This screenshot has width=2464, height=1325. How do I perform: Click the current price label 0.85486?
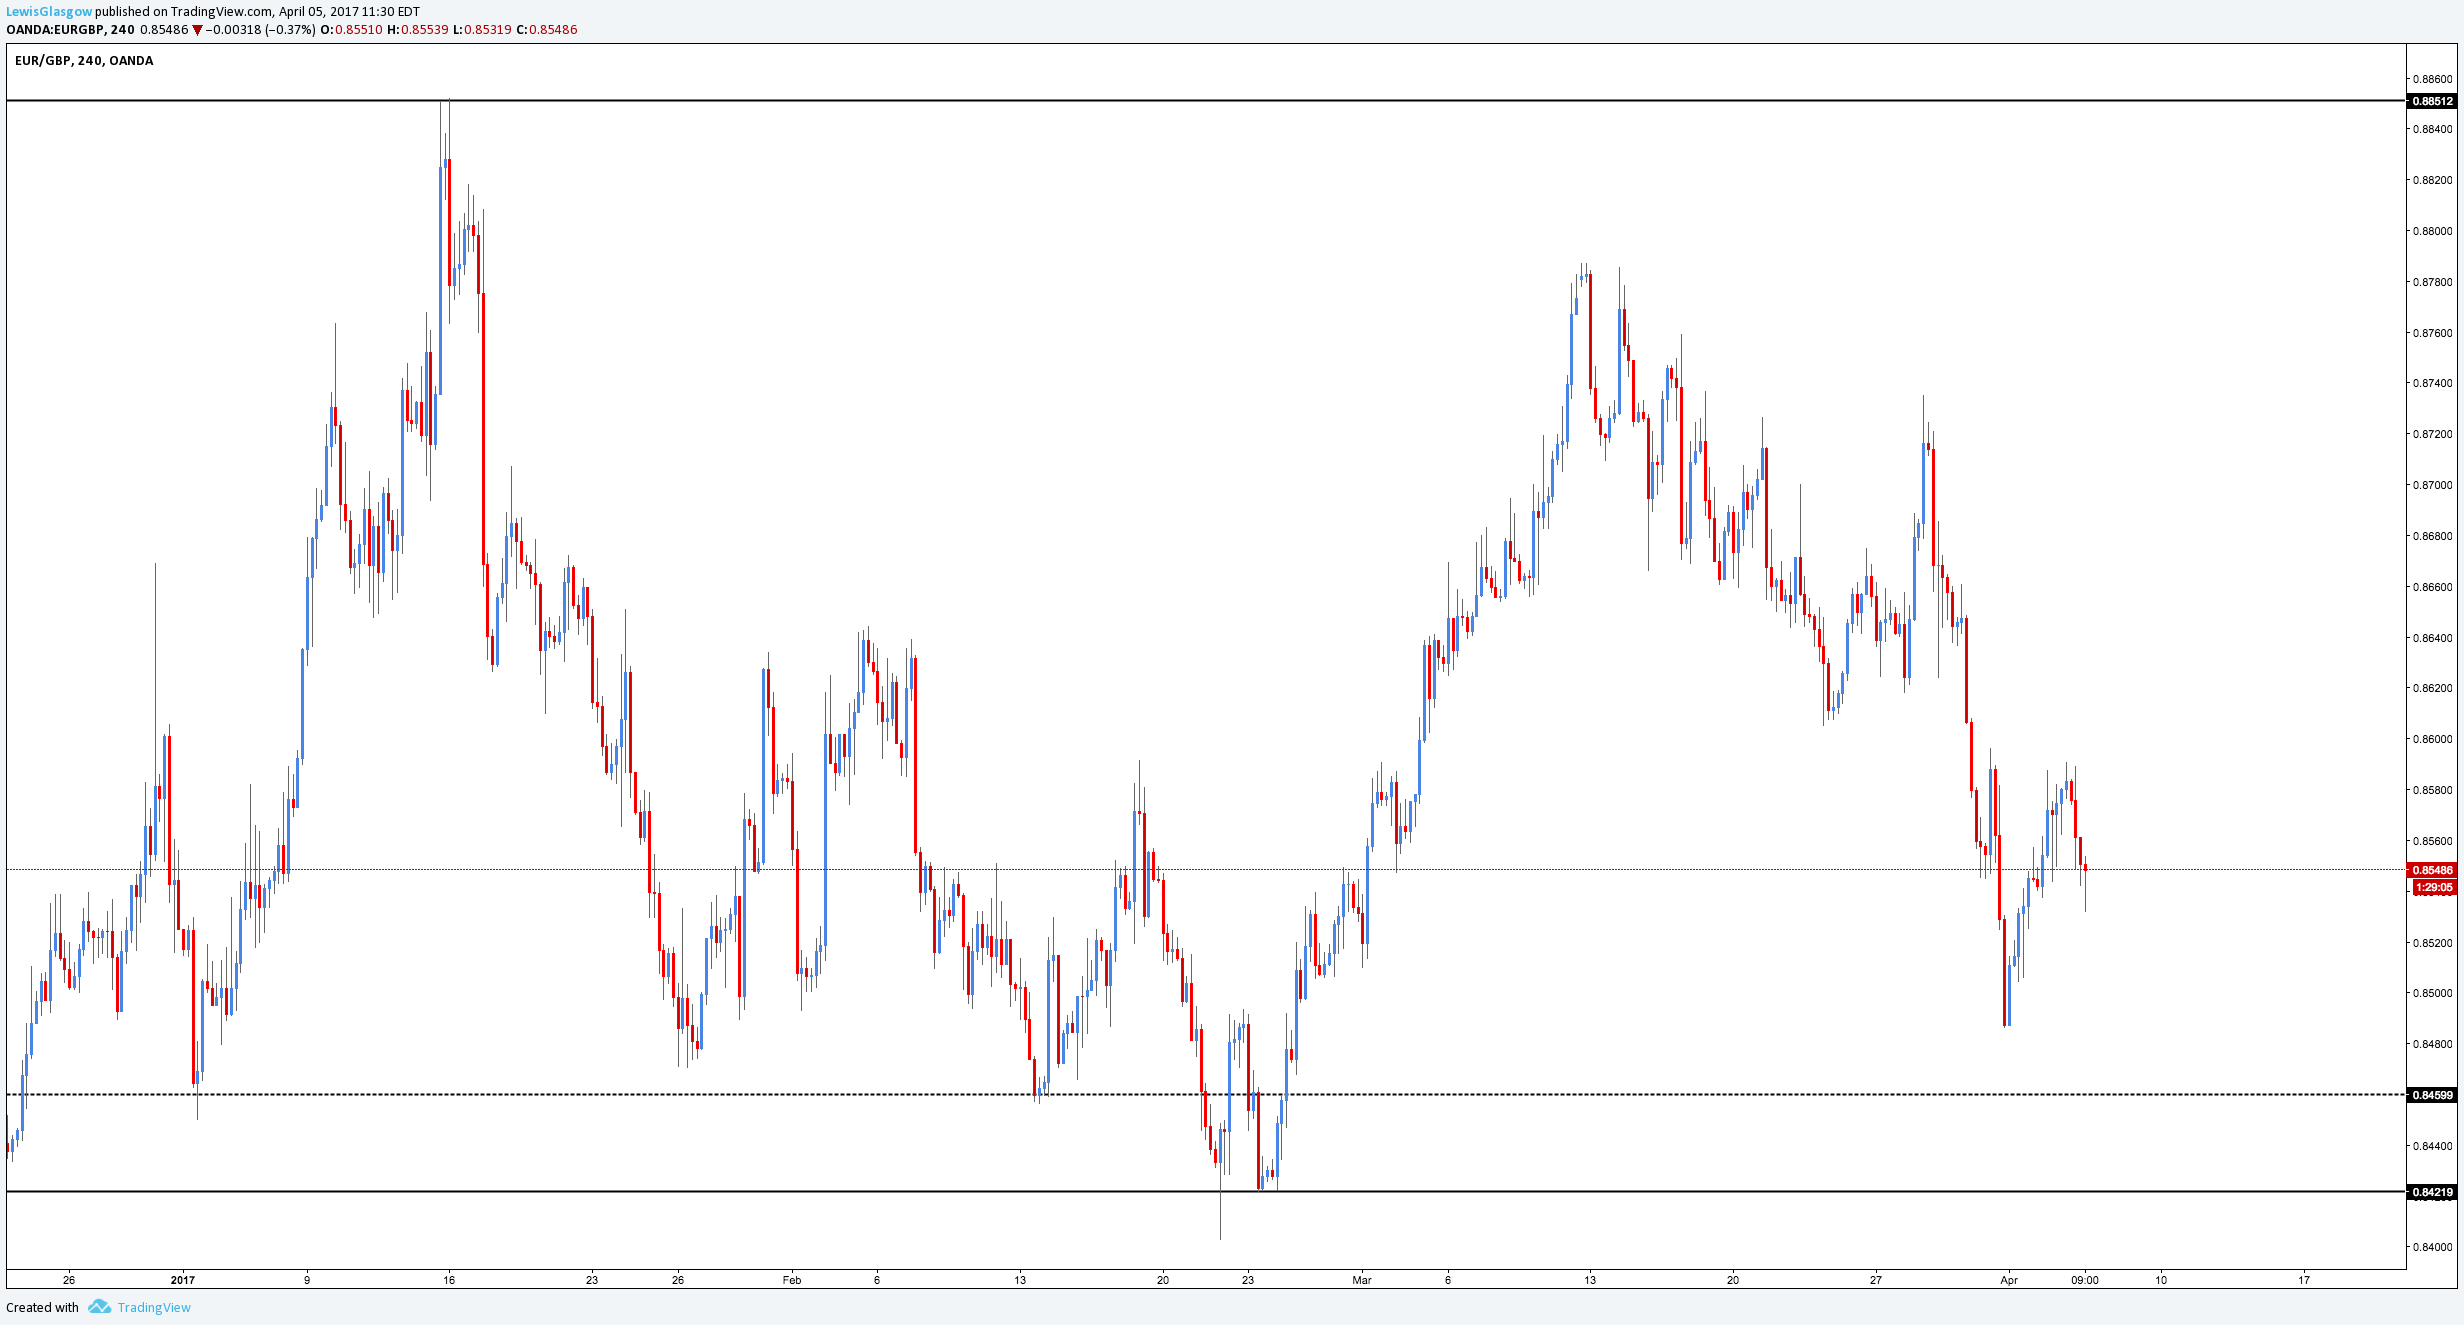[2432, 870]
